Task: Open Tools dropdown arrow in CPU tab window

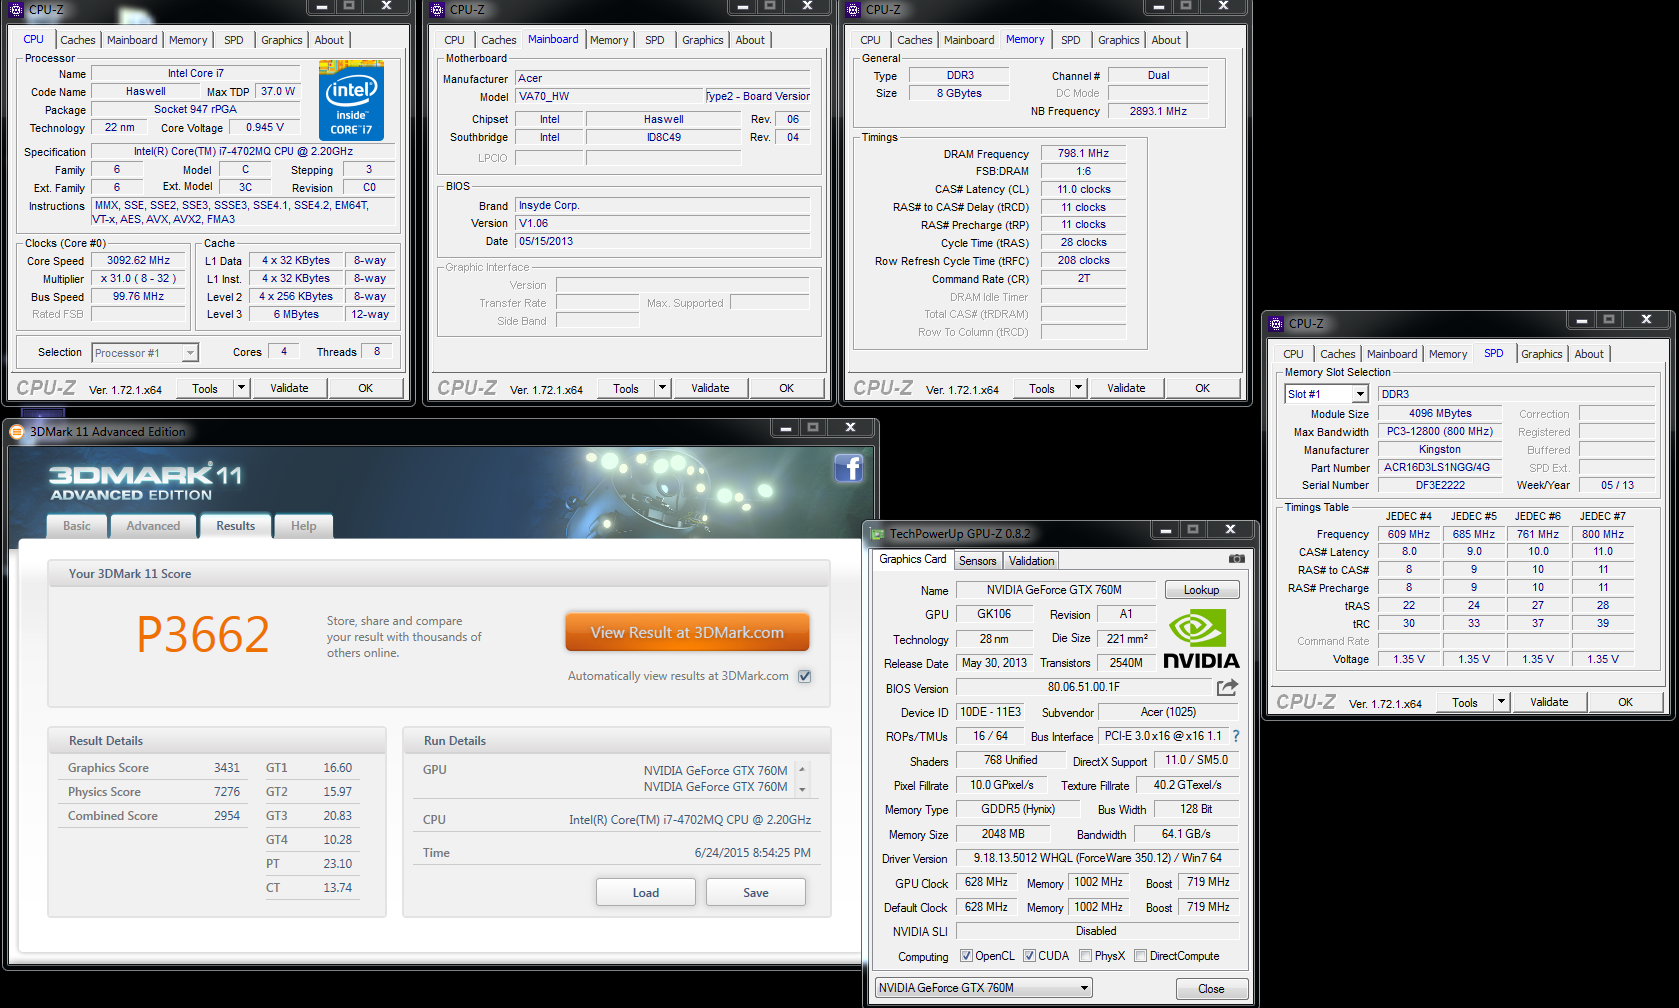Action: pyautogui.click(x=242, y=388)
